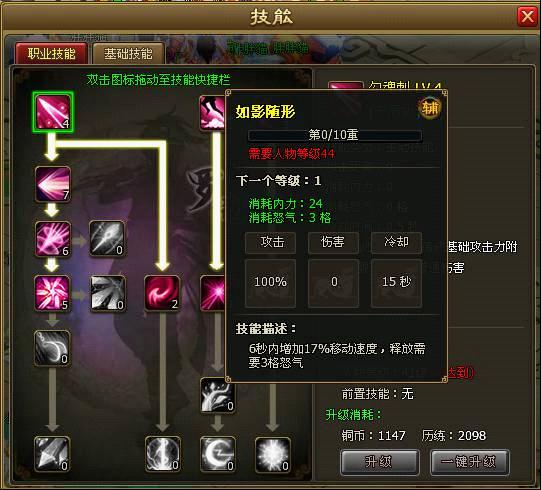Click the level 7 beam skill icon
Image resolution: width=541 pixels, height=490 pixels.
(x=53, y=184)
